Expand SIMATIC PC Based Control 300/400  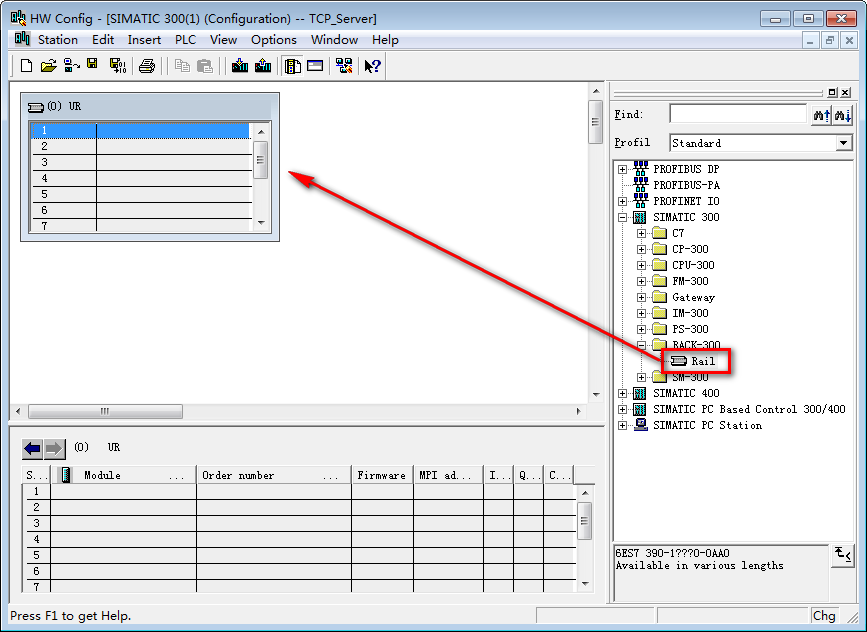pyautogui.click(x=623, y=410)
